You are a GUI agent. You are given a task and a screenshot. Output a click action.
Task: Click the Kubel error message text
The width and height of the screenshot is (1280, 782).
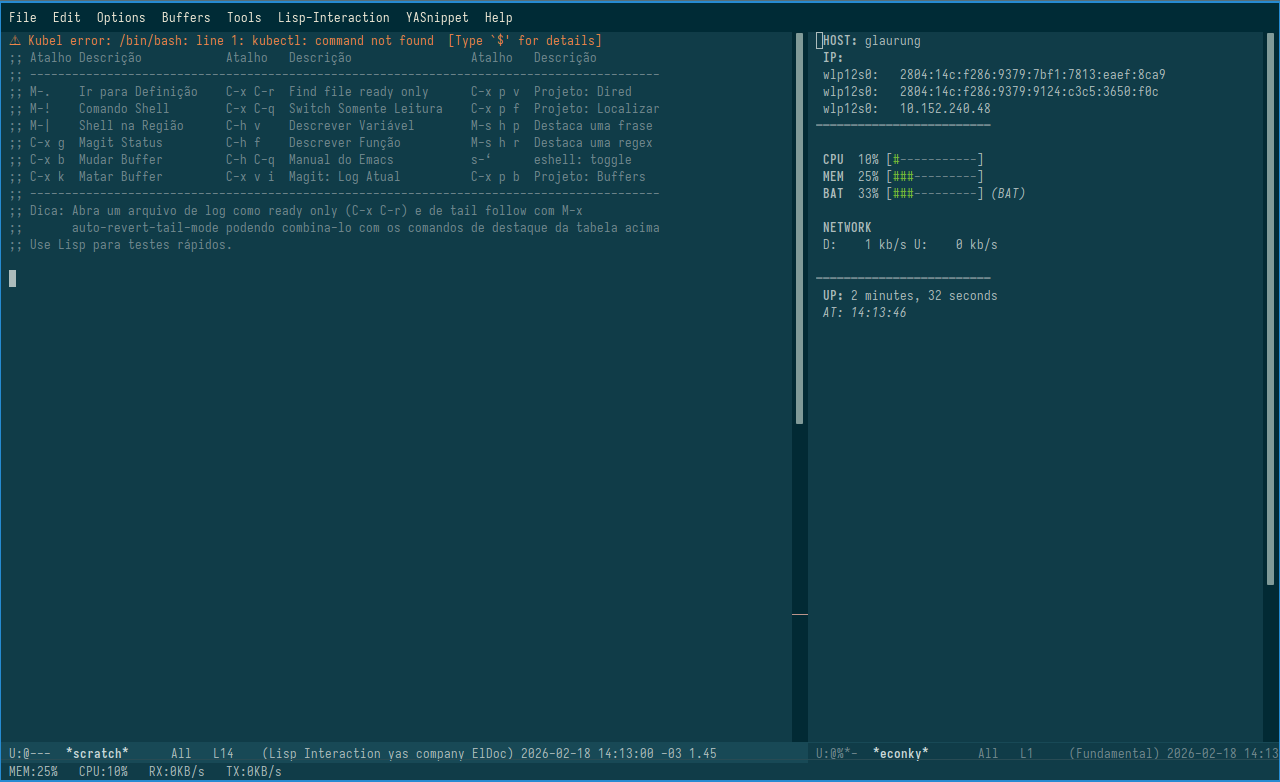click(231, 41)
